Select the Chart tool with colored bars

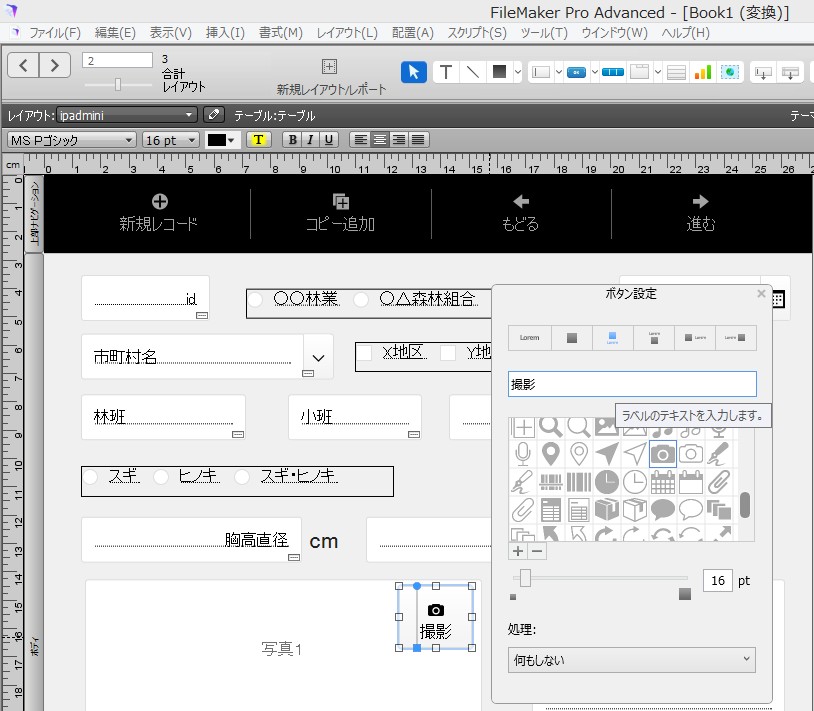pos(703,72)
